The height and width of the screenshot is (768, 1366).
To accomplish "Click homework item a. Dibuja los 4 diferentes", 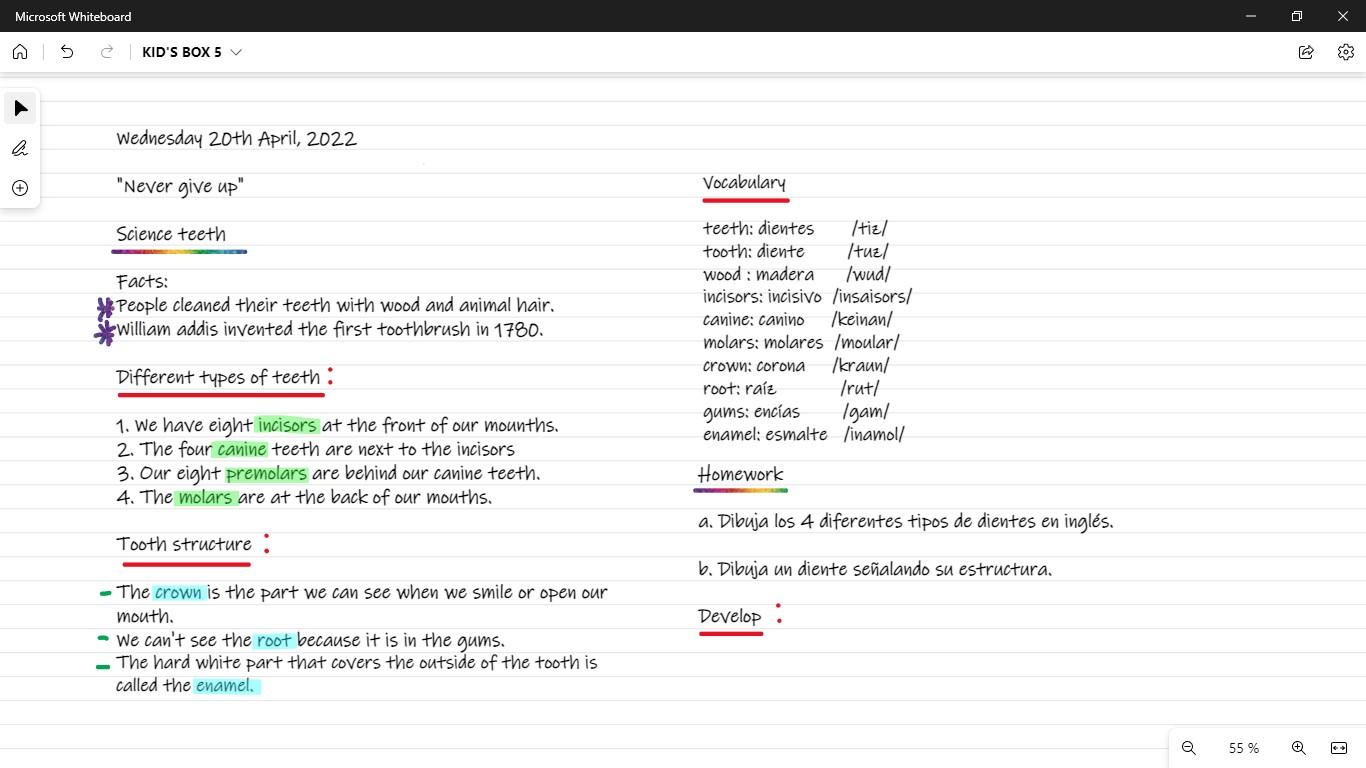I will click(x=905, y=521).
